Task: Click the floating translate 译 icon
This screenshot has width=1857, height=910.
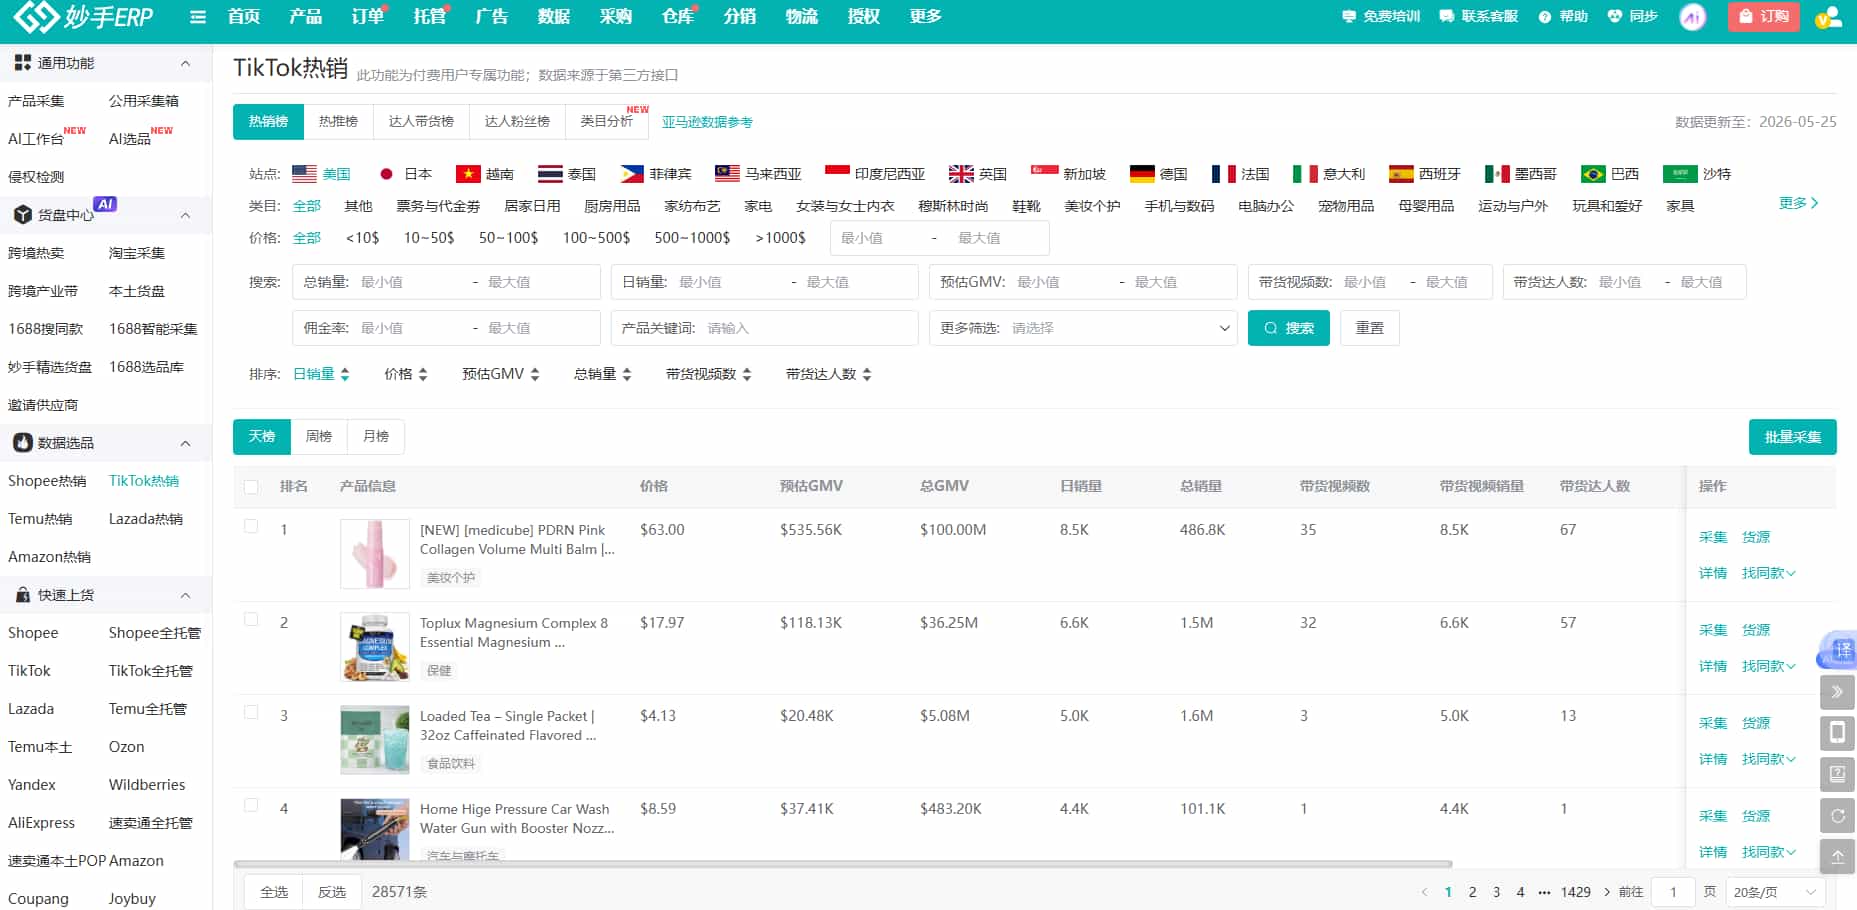Action: pos(1838,650)
